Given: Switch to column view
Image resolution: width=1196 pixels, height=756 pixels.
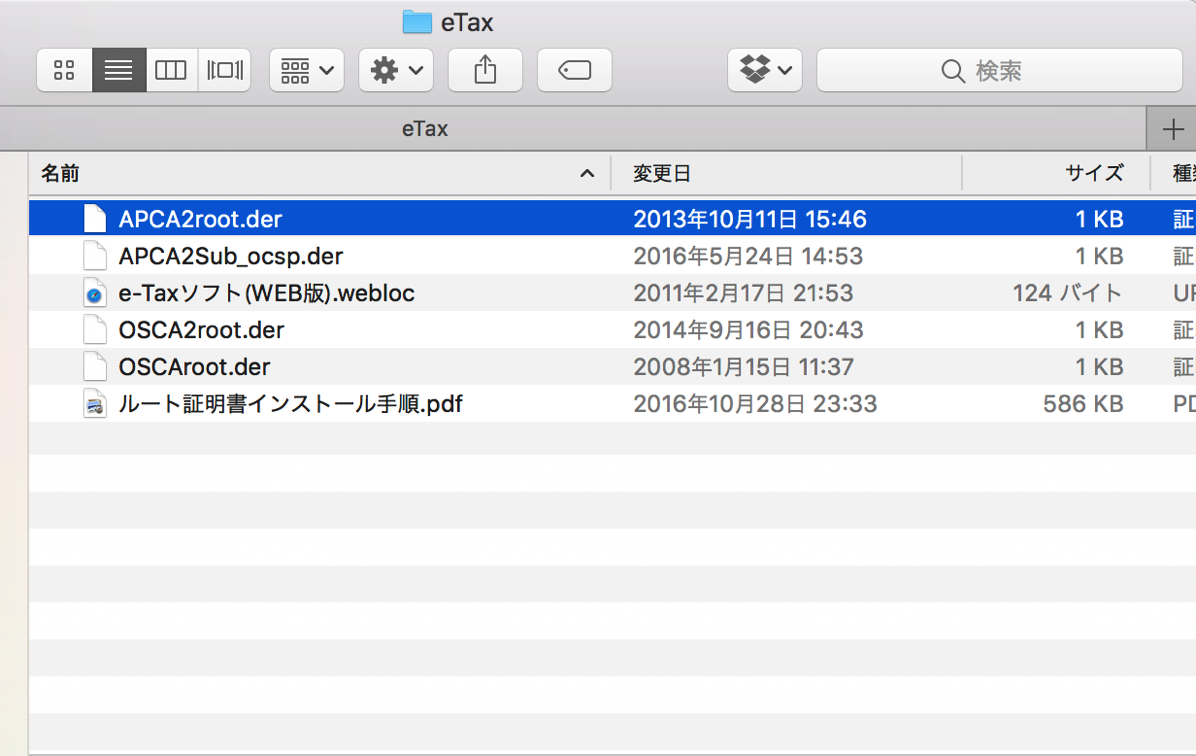Looking at the screenshot, I should click(171, 70).
